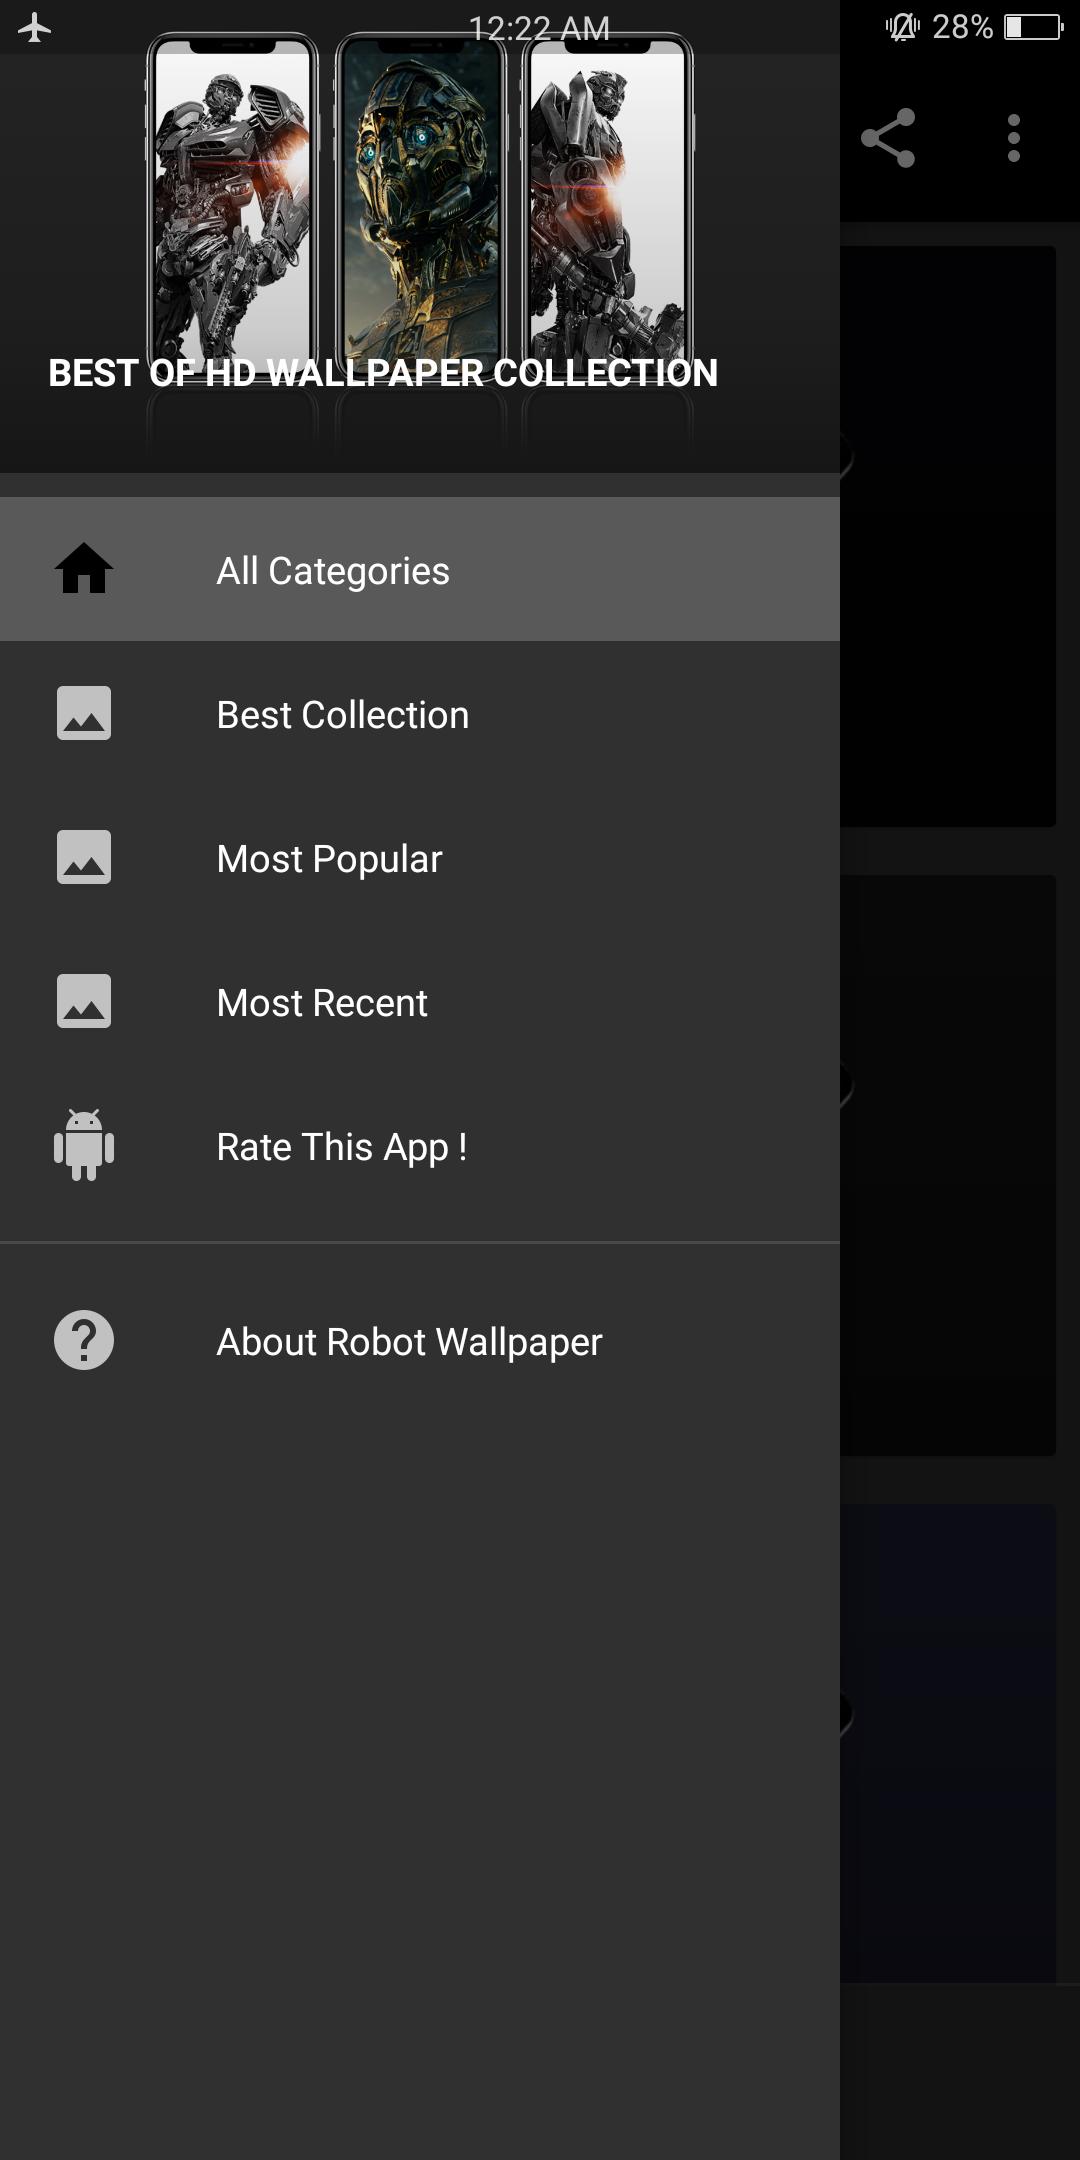
Task: Open the three-dot overflow menu
Action: (x=1014, y=138)
